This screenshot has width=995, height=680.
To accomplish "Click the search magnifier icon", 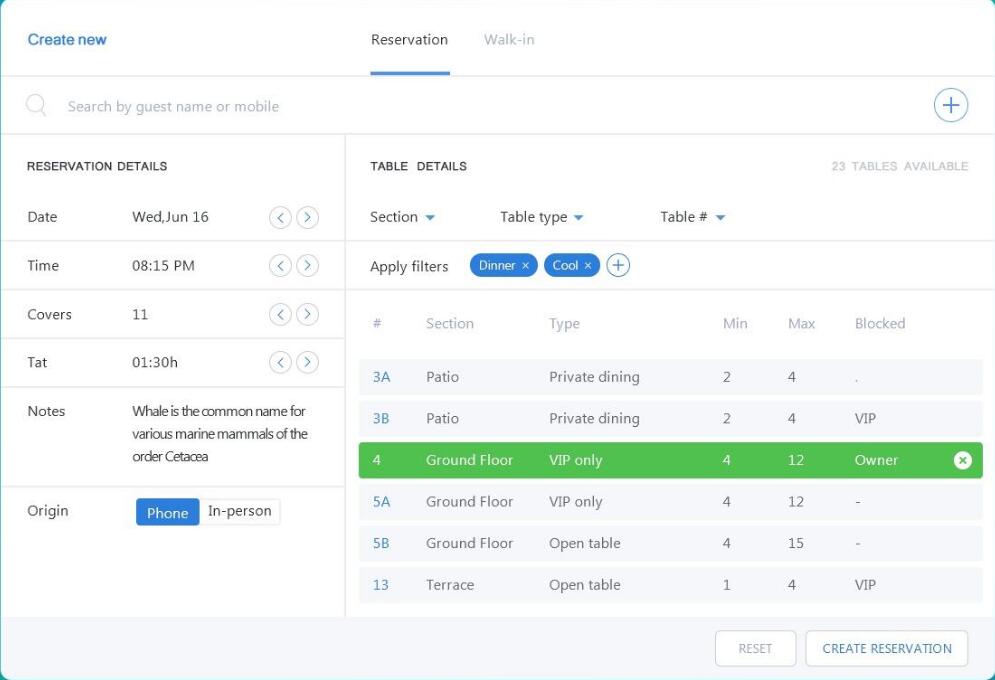I will [36, 106].
